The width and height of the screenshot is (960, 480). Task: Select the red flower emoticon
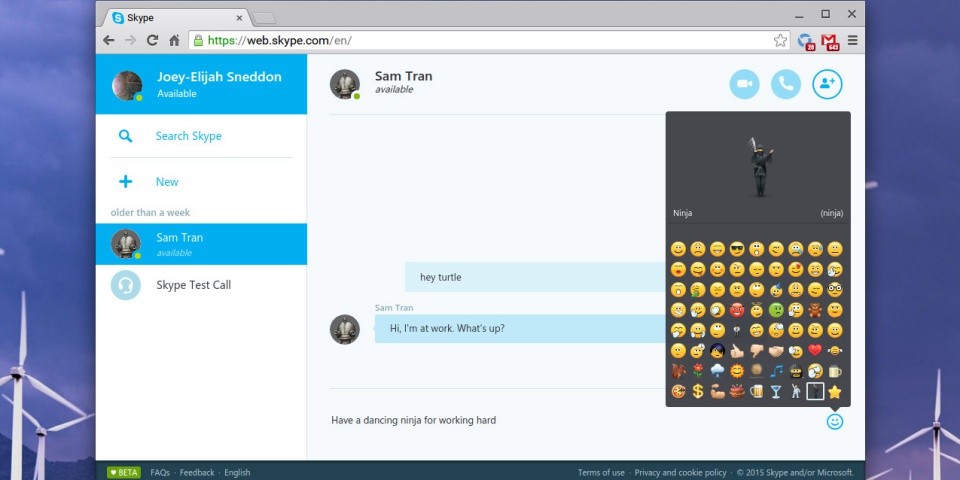click(697, 371)
